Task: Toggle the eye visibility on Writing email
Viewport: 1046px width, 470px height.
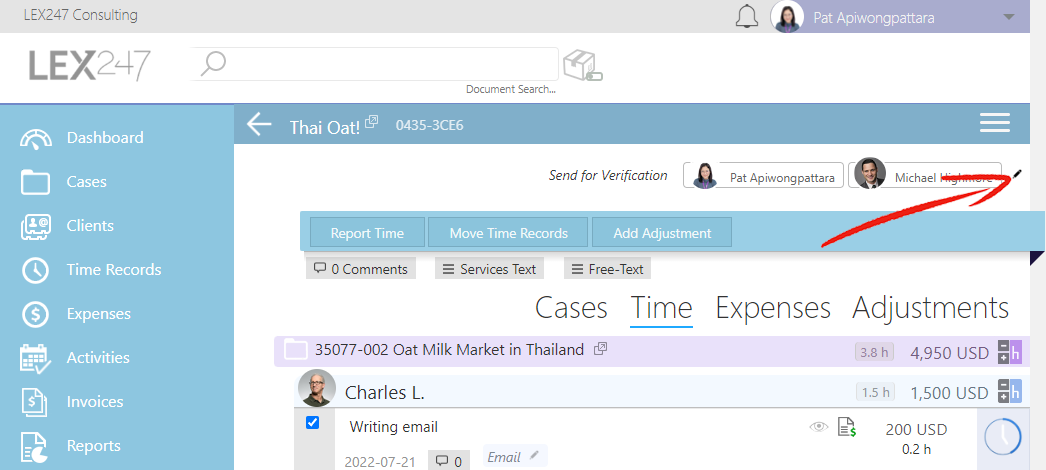Action: (x=819, y=427)
